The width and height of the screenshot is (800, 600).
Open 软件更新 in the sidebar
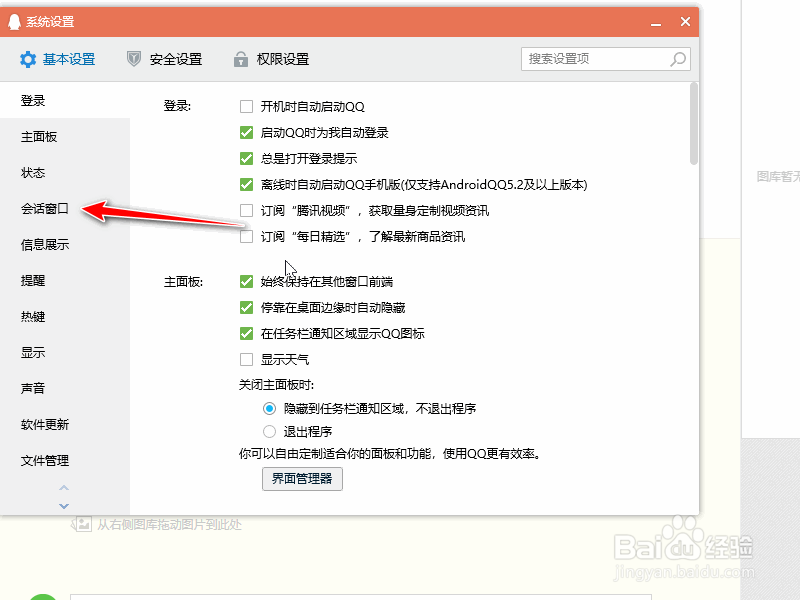(x=65, y=424)
